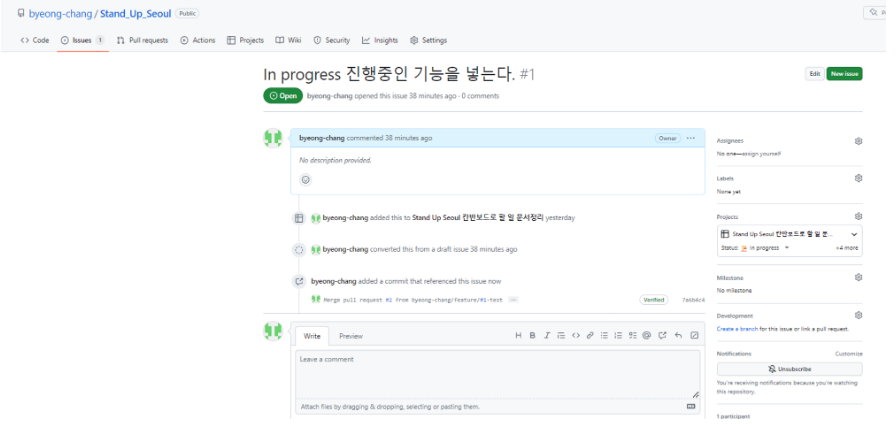Viewport: 896px width, 426px height.
Task: Mention a user with the @ icon
Action: tap(646, 336)
